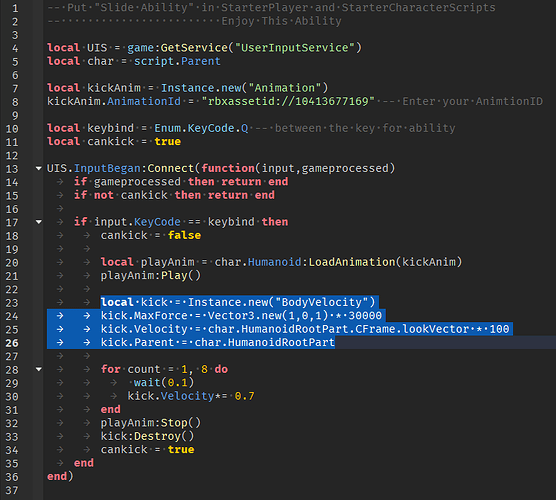Click line number 1 in gutter
556x500 pixels.
[x=15, y=8]
